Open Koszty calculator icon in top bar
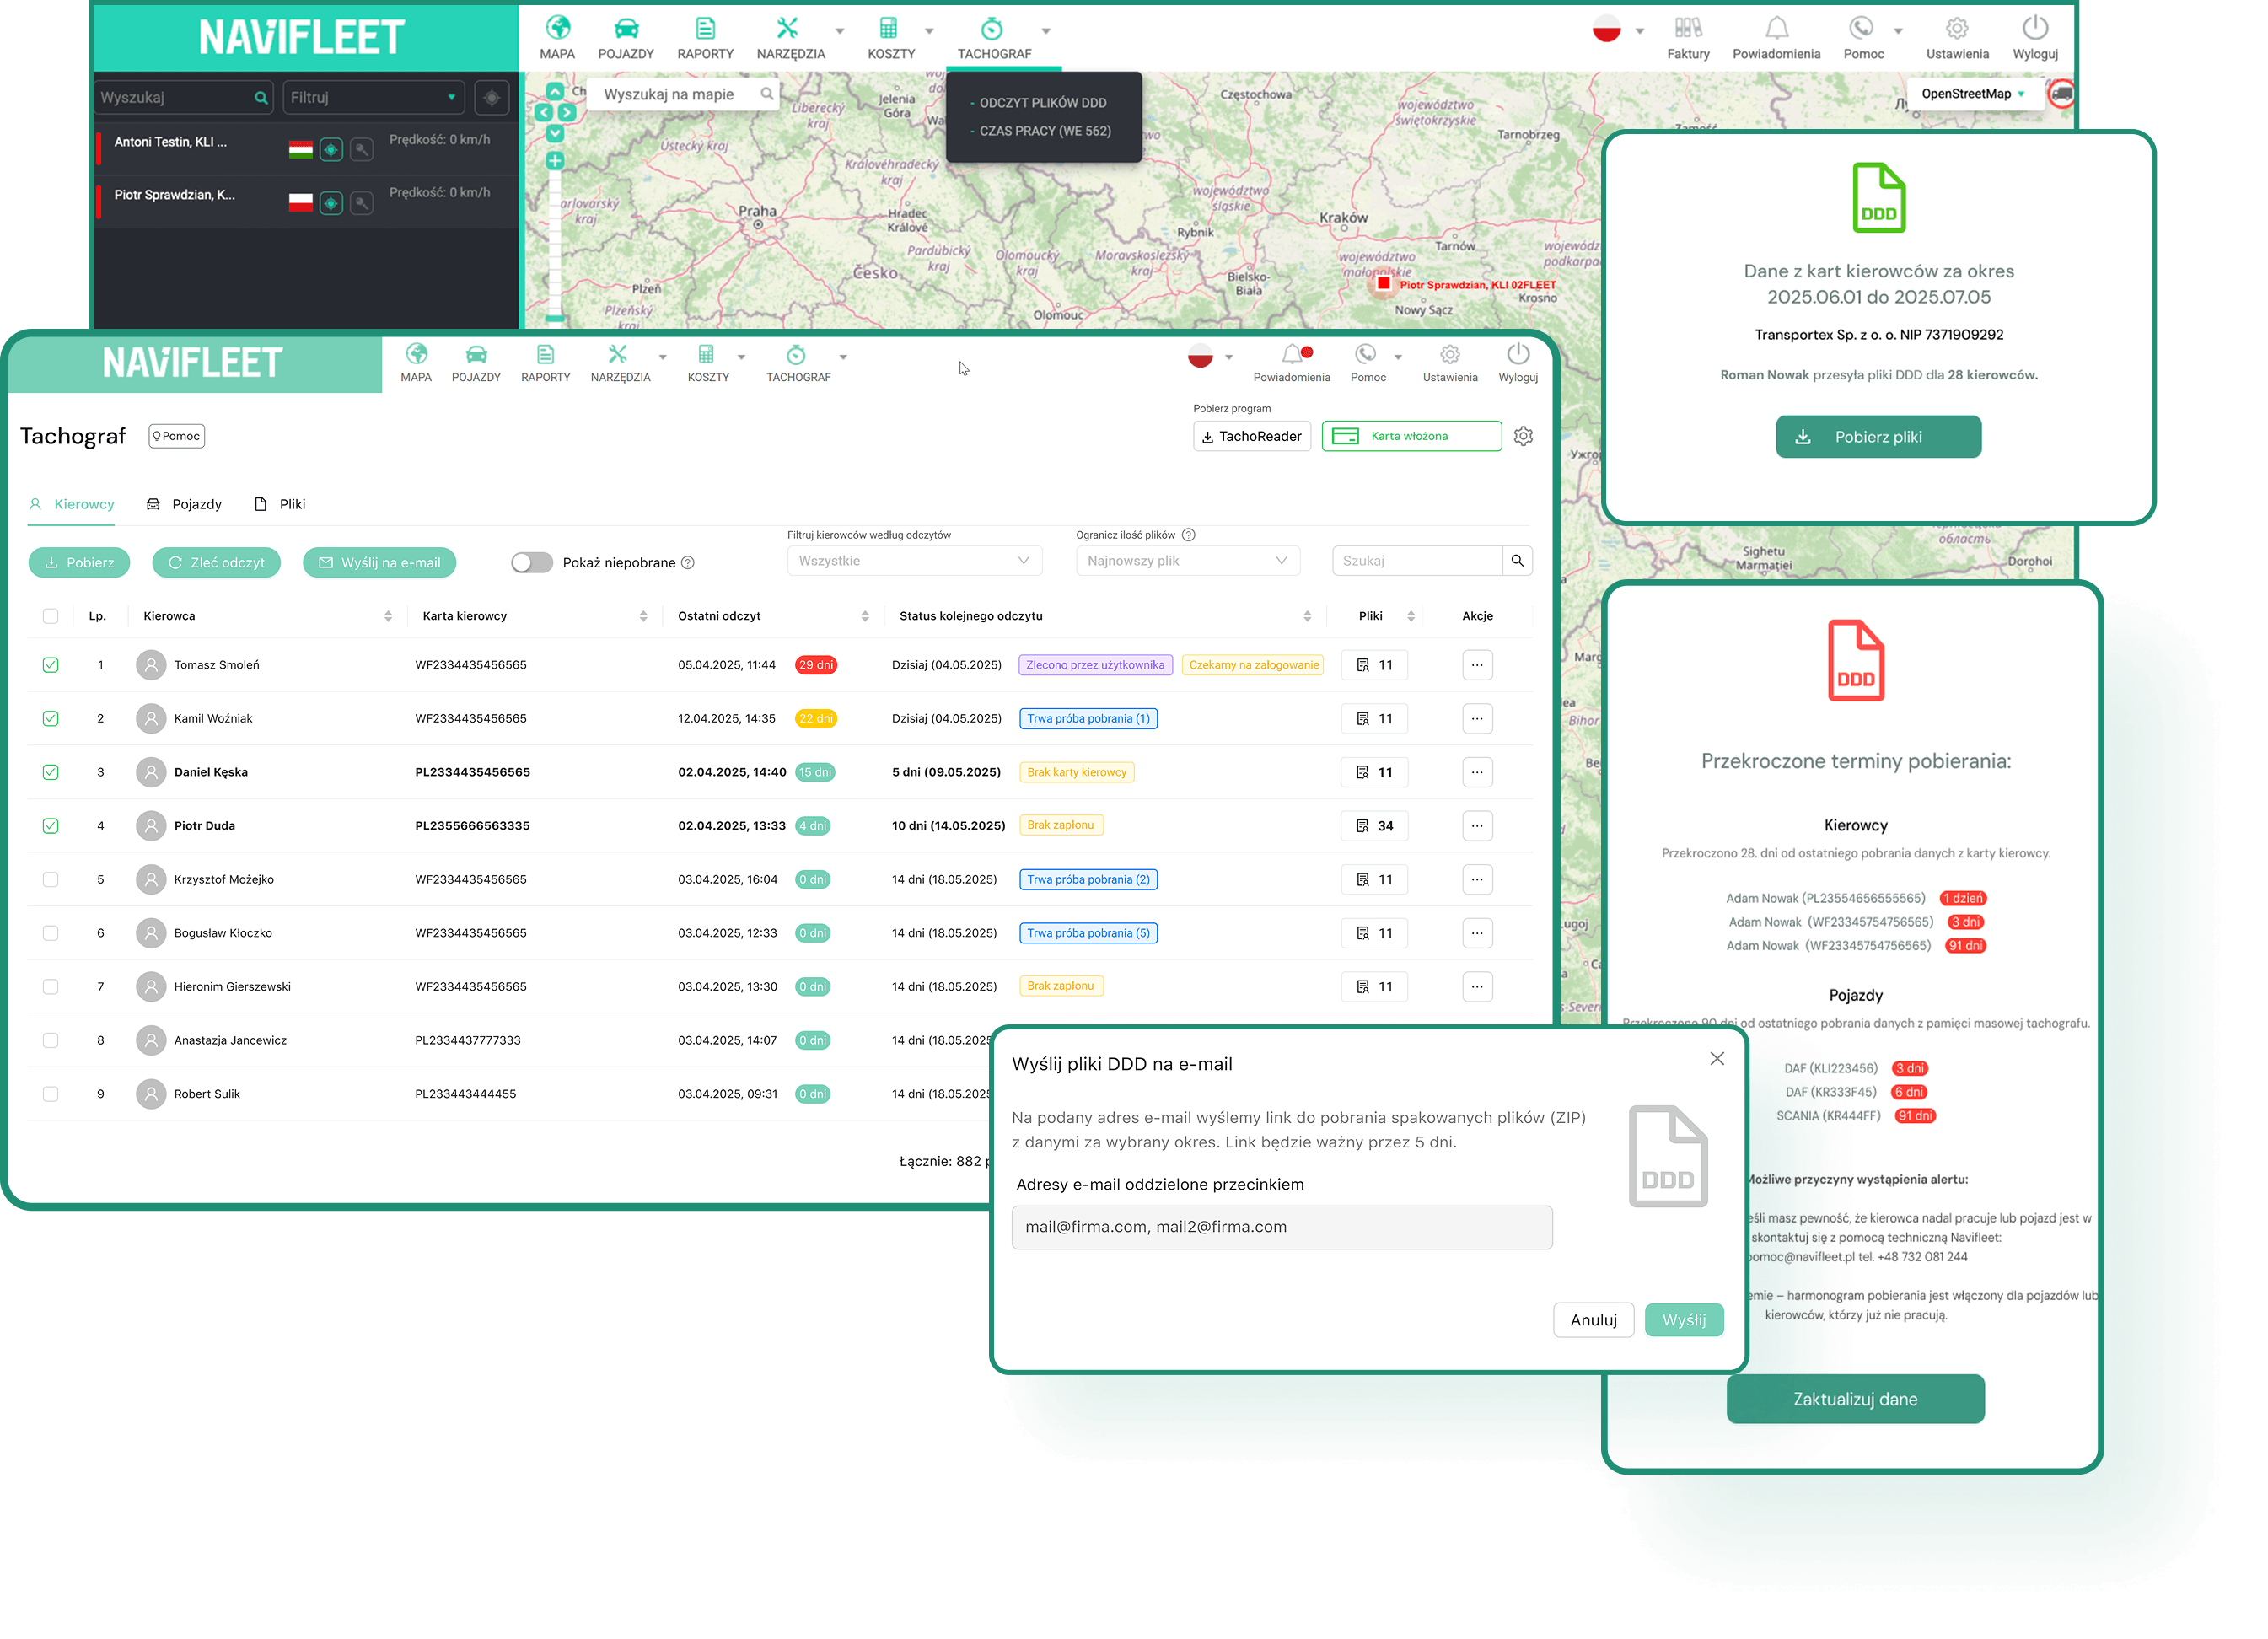Screen dimensions: 2268x1639 888,29
